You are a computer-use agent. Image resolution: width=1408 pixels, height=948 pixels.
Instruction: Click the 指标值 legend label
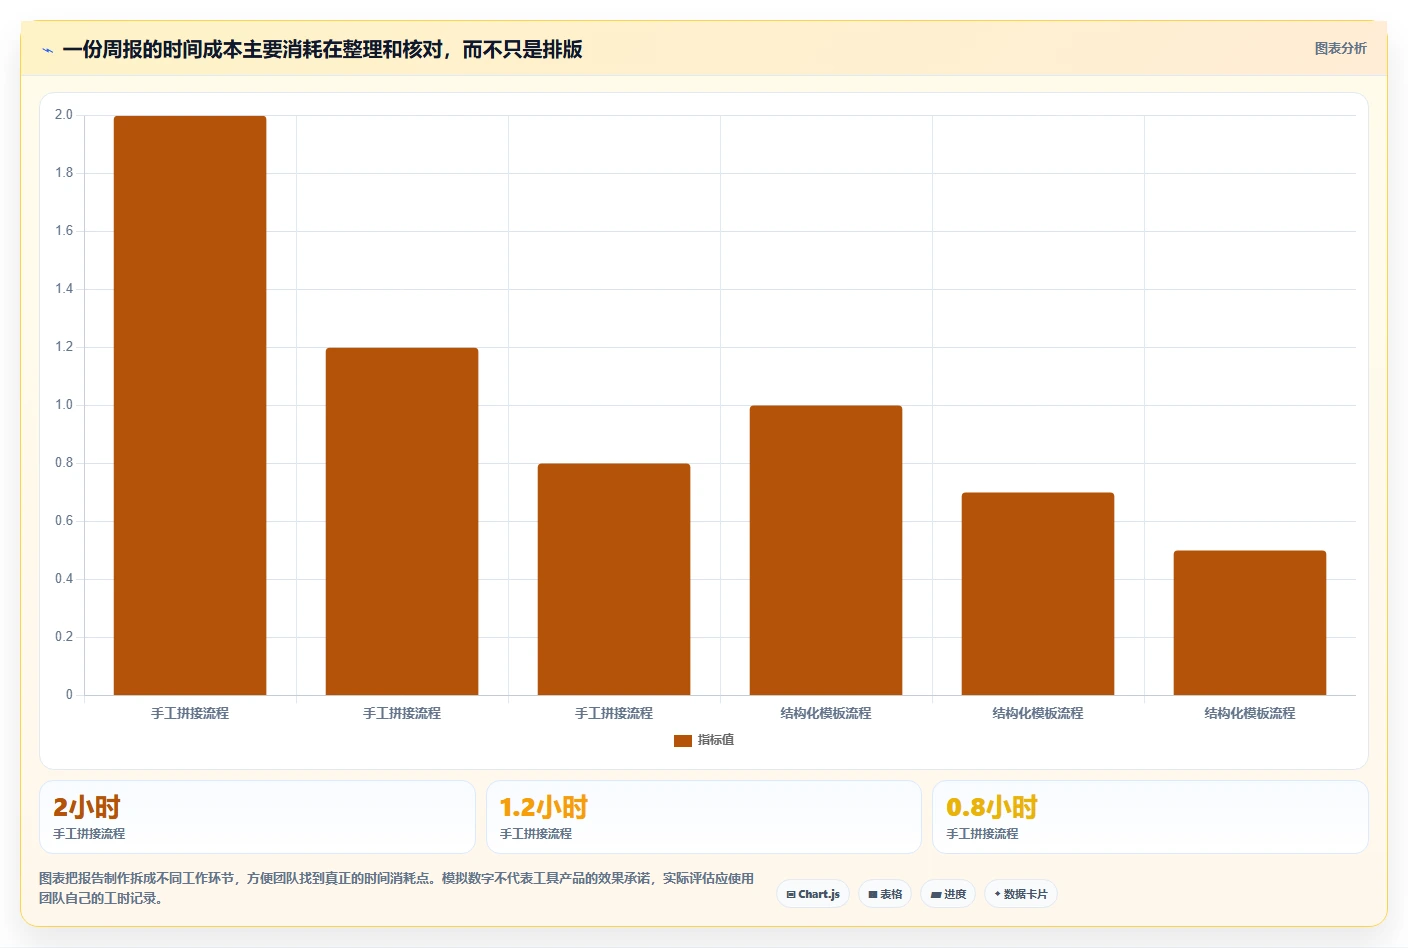tap(716, 740)
